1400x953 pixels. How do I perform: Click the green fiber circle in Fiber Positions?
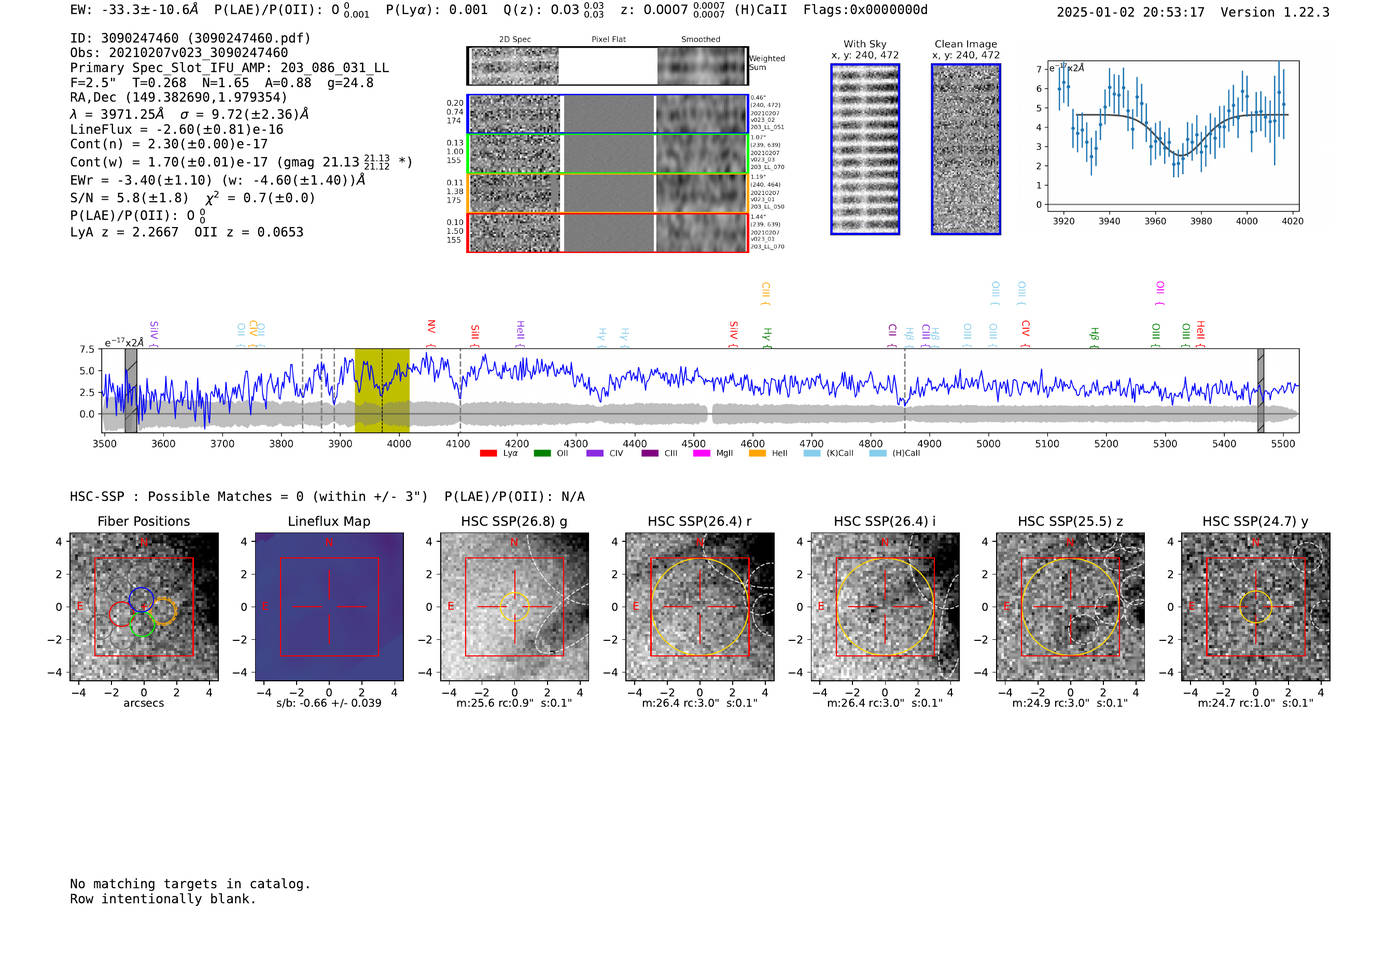(143, 624)
